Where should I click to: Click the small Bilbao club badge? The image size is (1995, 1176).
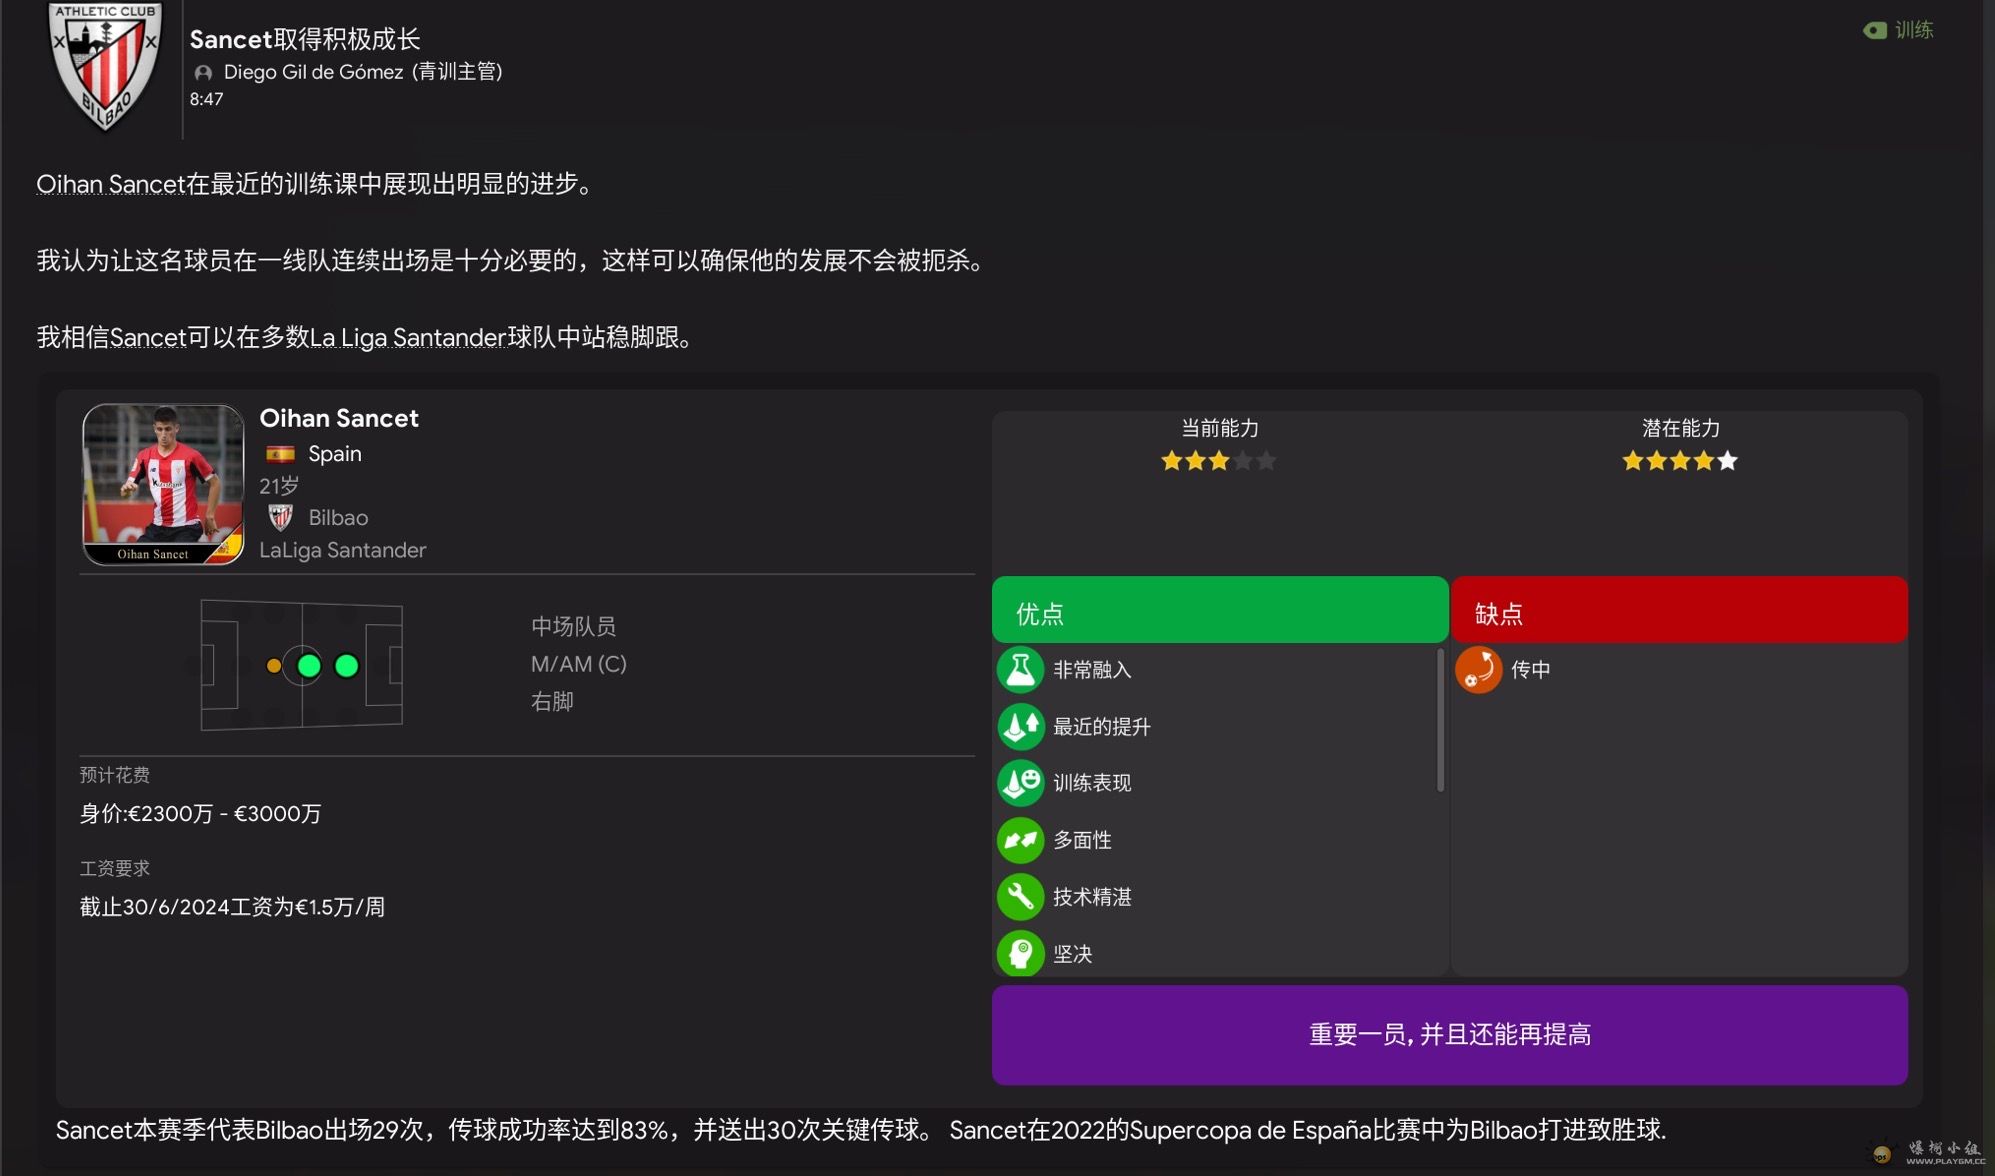pyautogui.click(x=280, y=518)
